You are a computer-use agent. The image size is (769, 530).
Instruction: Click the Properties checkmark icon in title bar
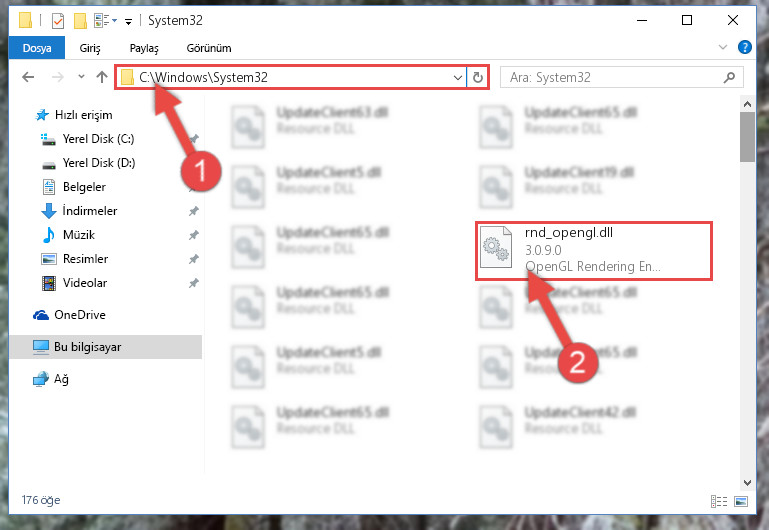[x=58, y=21]
